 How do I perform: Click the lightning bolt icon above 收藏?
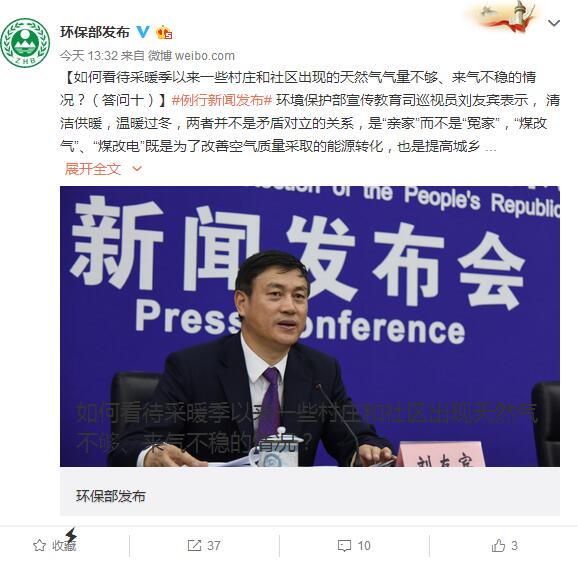[71, 535]
